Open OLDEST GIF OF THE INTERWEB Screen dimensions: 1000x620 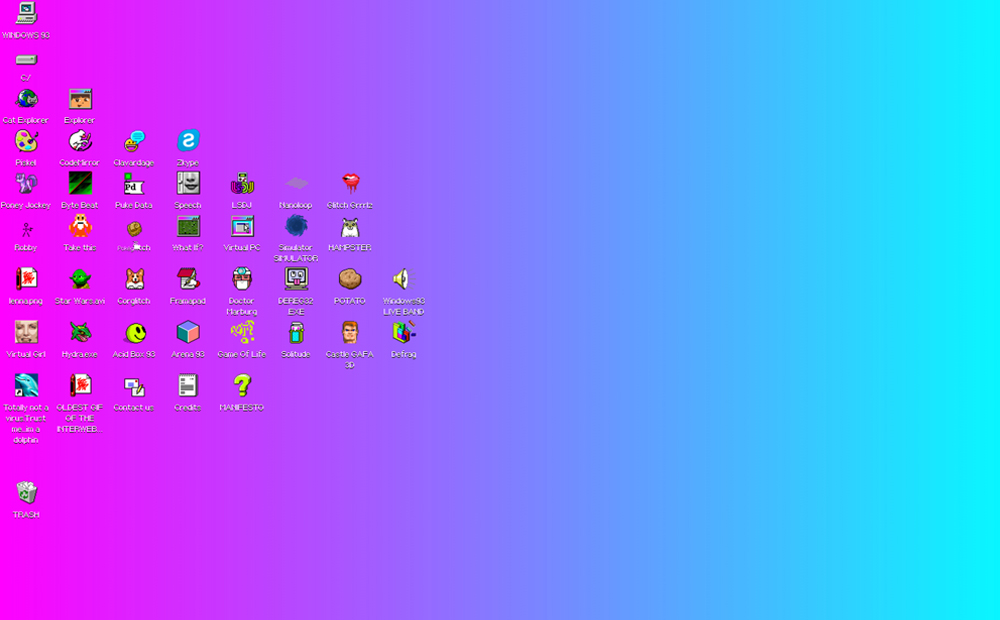(x=80, y=385)
